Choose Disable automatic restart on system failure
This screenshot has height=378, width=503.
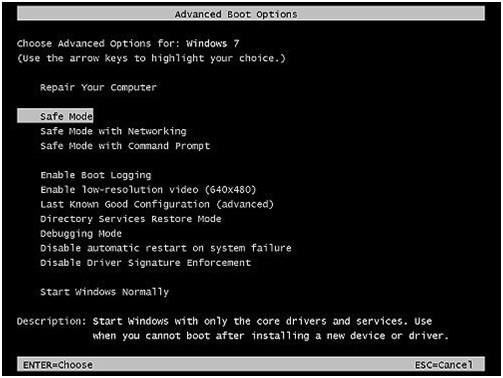pos(166,248)
